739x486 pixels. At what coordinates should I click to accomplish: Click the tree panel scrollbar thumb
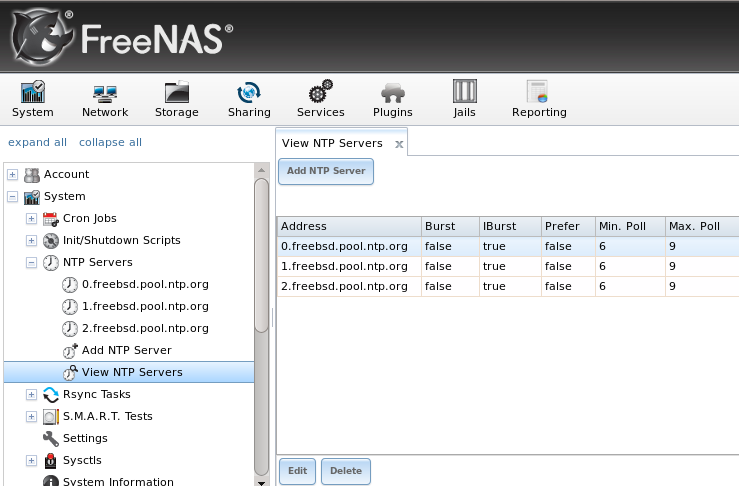[262, 256]
